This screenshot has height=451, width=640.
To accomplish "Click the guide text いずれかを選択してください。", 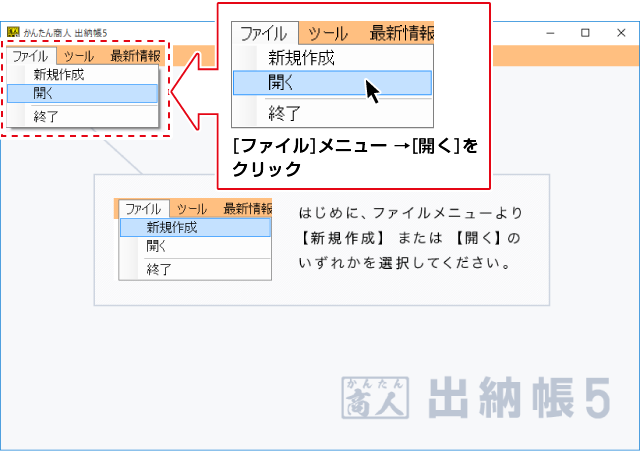I will coord(404,262).
